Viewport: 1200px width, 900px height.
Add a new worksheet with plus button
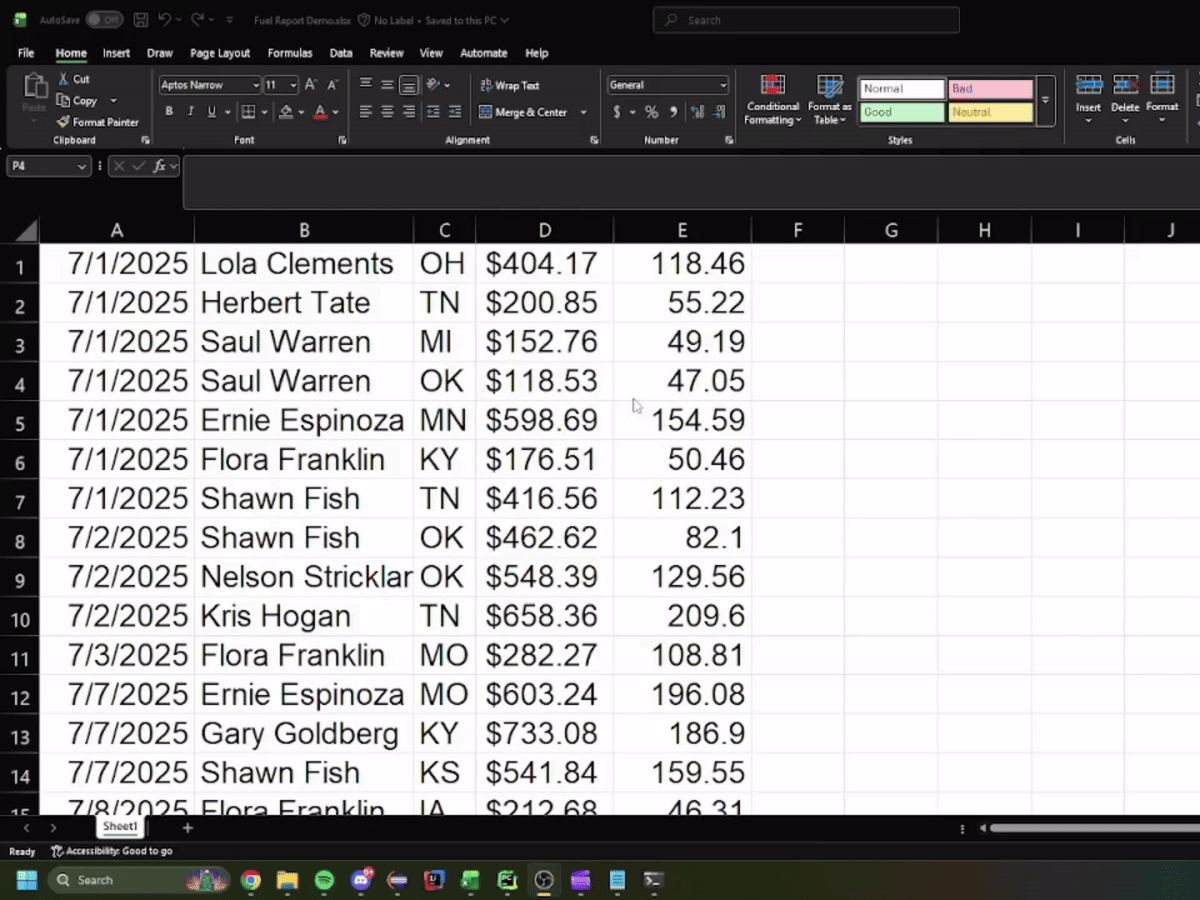pos(187,827)
